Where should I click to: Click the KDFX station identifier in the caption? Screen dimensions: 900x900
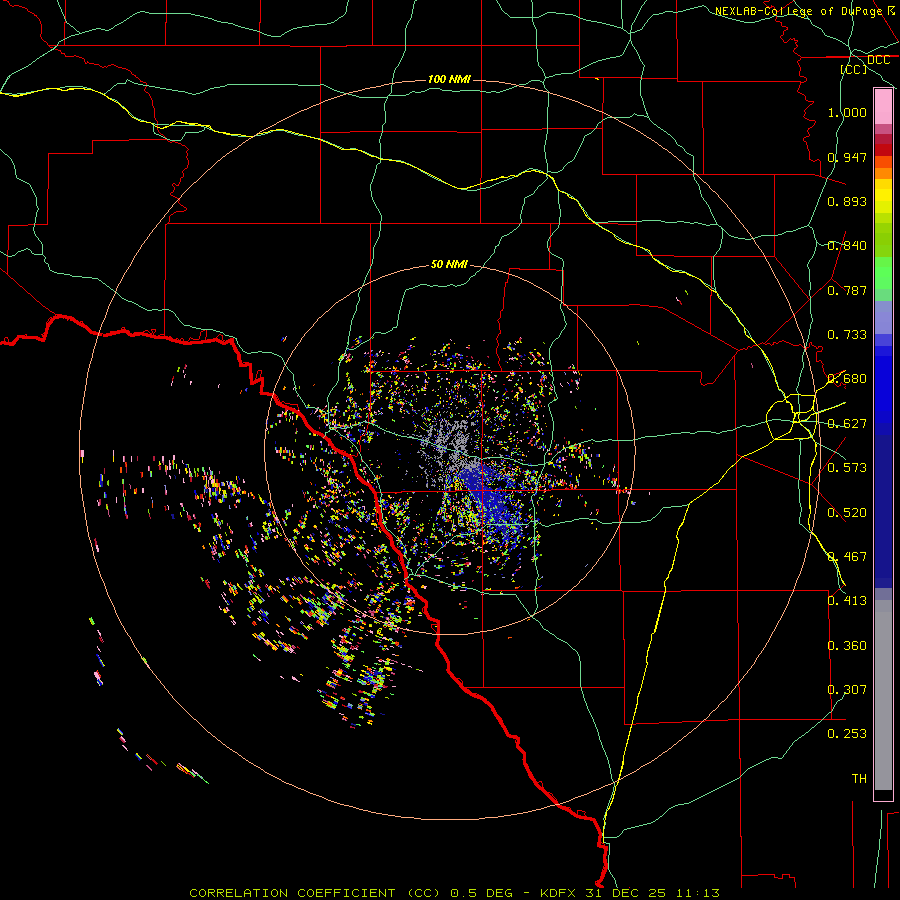coord(557,893)
